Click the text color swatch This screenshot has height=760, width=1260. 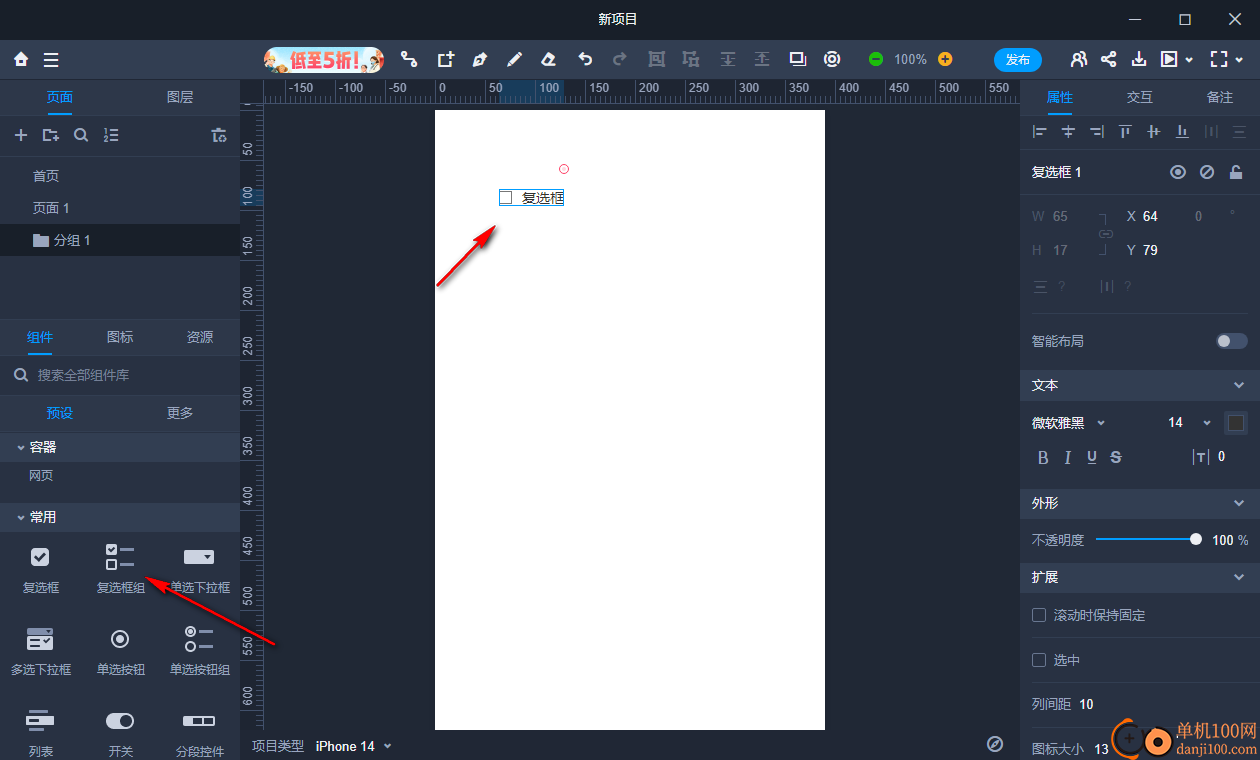[x=1236, y=423]
